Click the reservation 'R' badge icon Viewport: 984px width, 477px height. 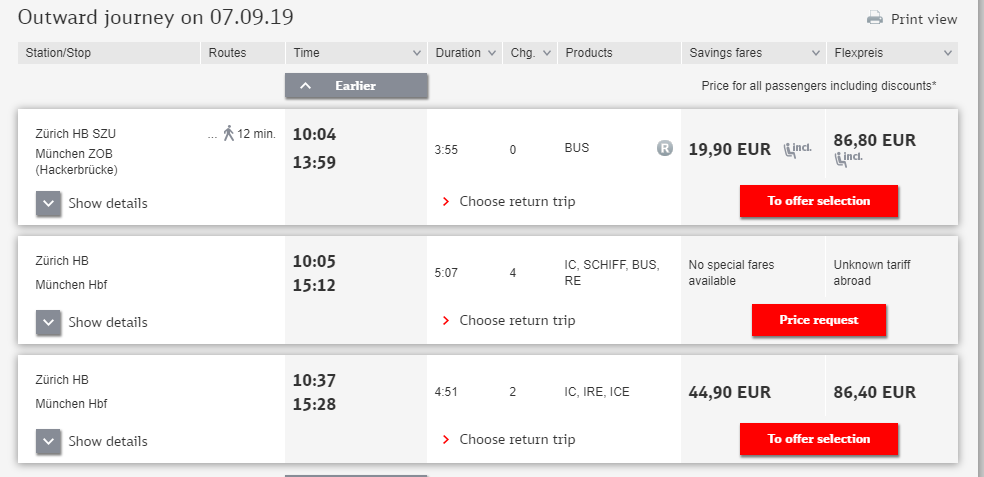[x=664, y=148]
